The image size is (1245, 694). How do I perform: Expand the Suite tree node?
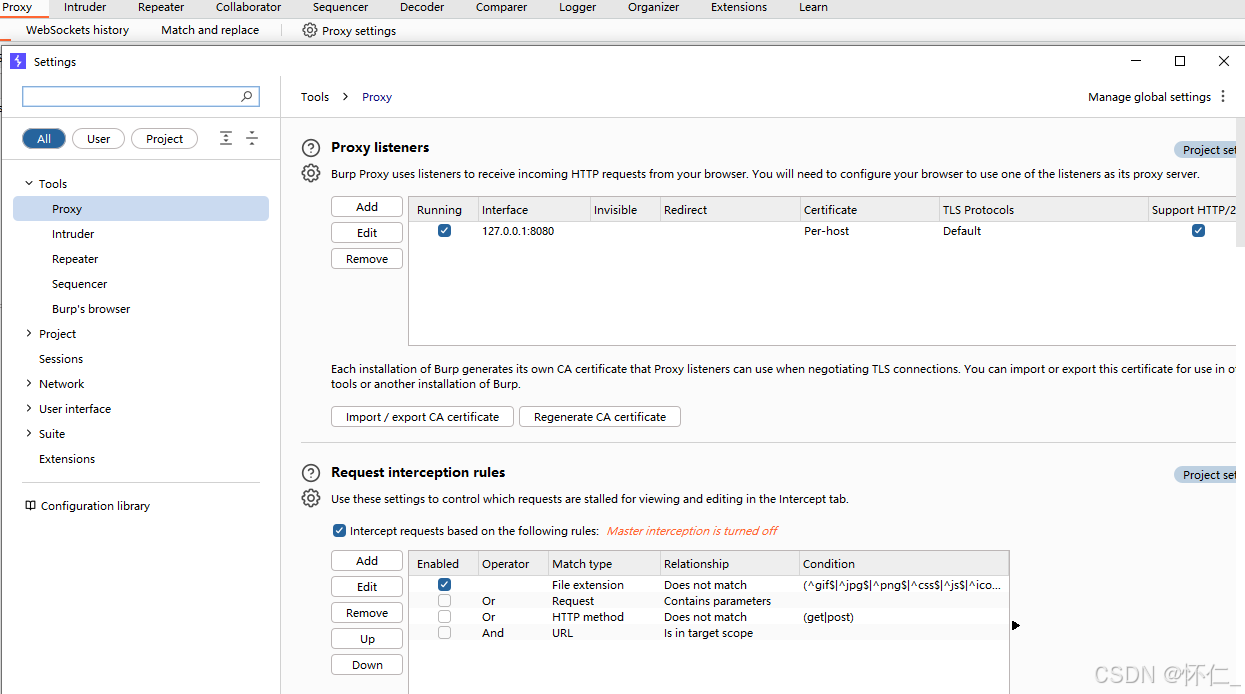click(x=28, y=434)
